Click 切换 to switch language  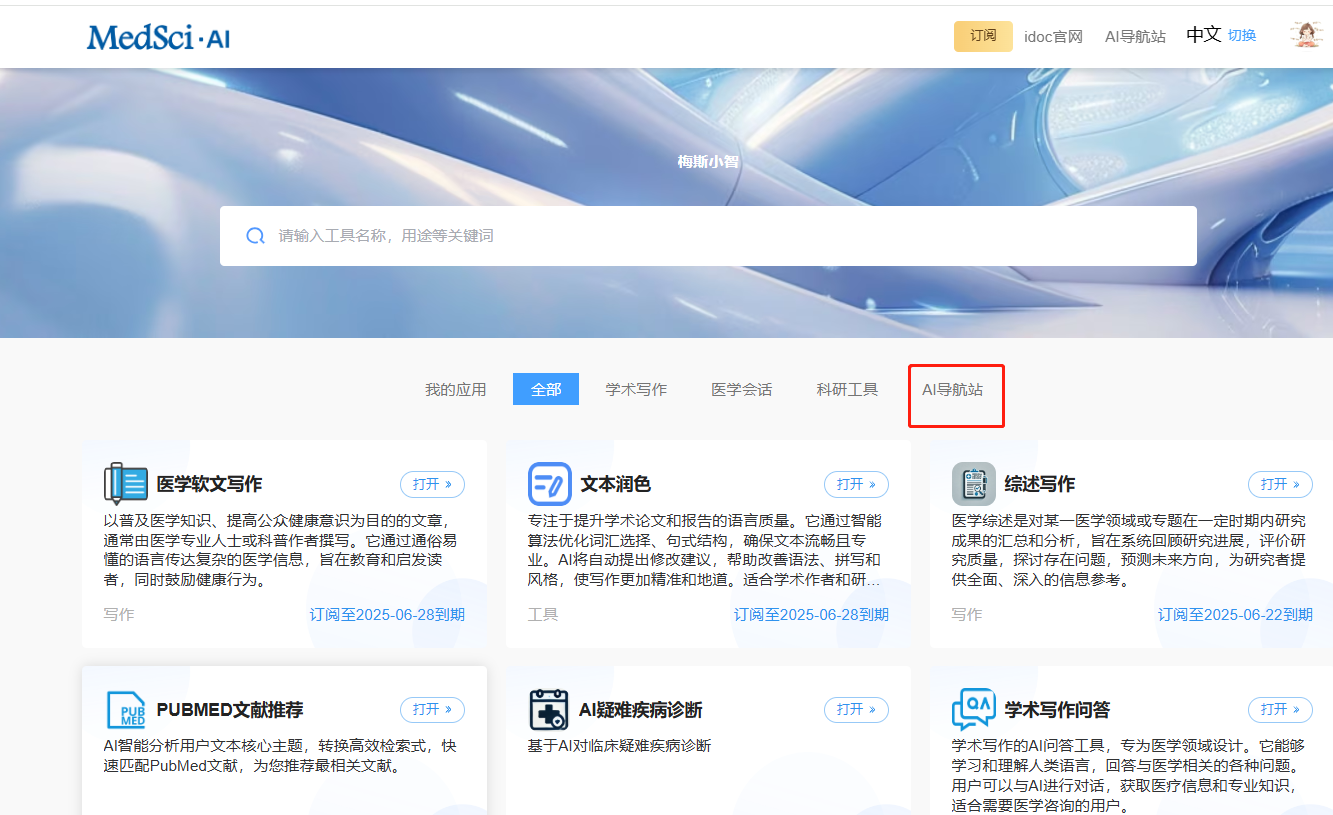(1242, 36)
